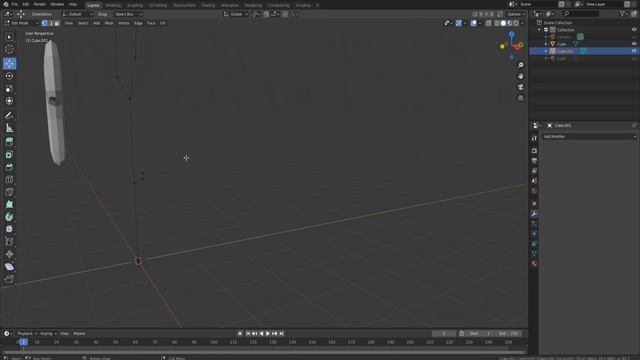
Task: Enable face select mode
Action: (57, 23)
